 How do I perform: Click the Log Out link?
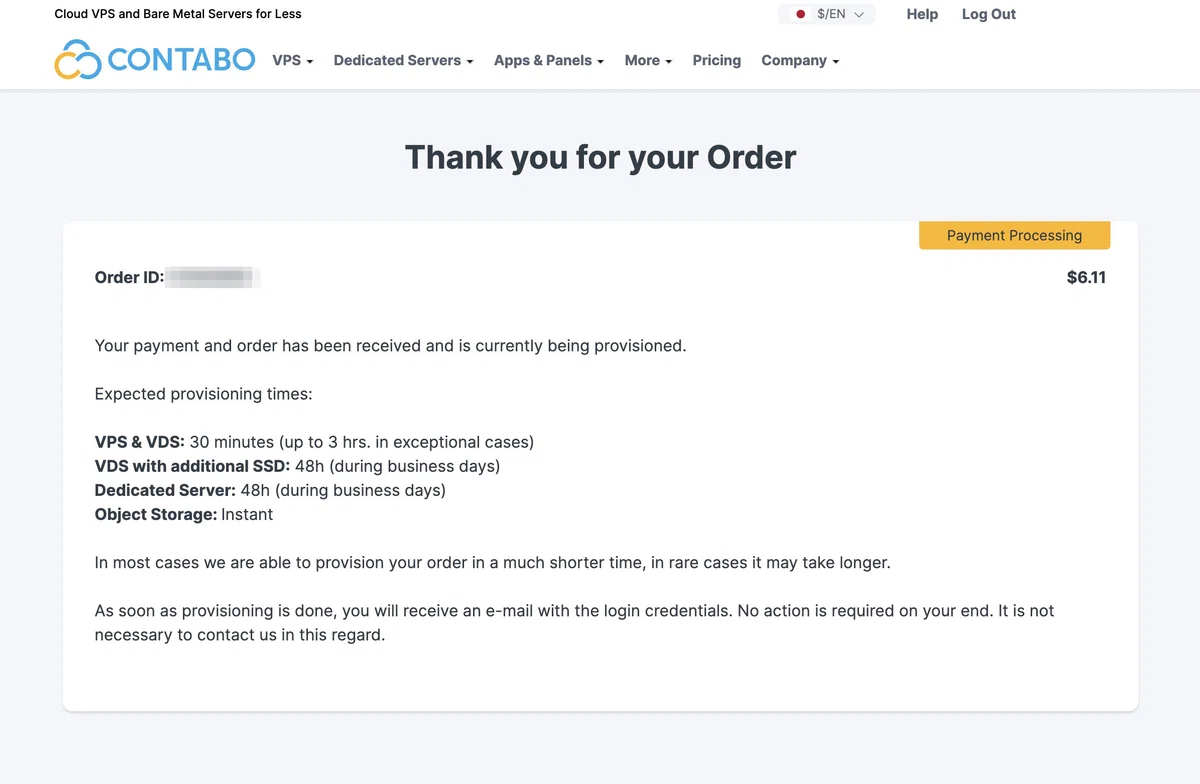[x=989, y=14]
